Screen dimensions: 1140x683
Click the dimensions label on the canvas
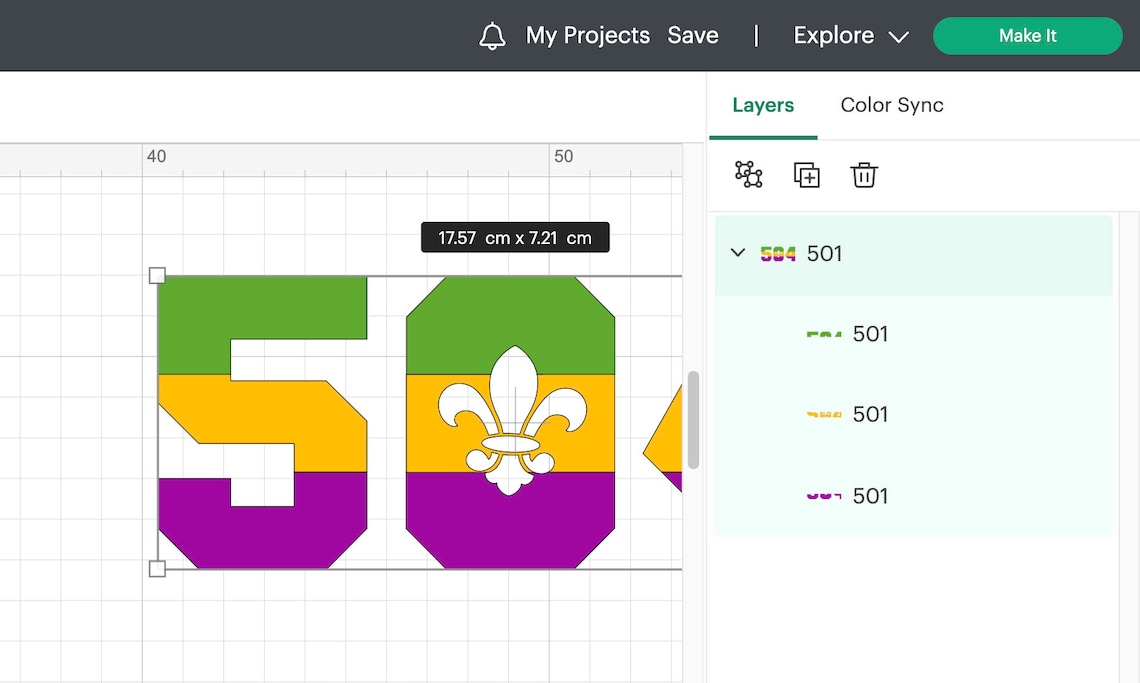coord(515,237)
